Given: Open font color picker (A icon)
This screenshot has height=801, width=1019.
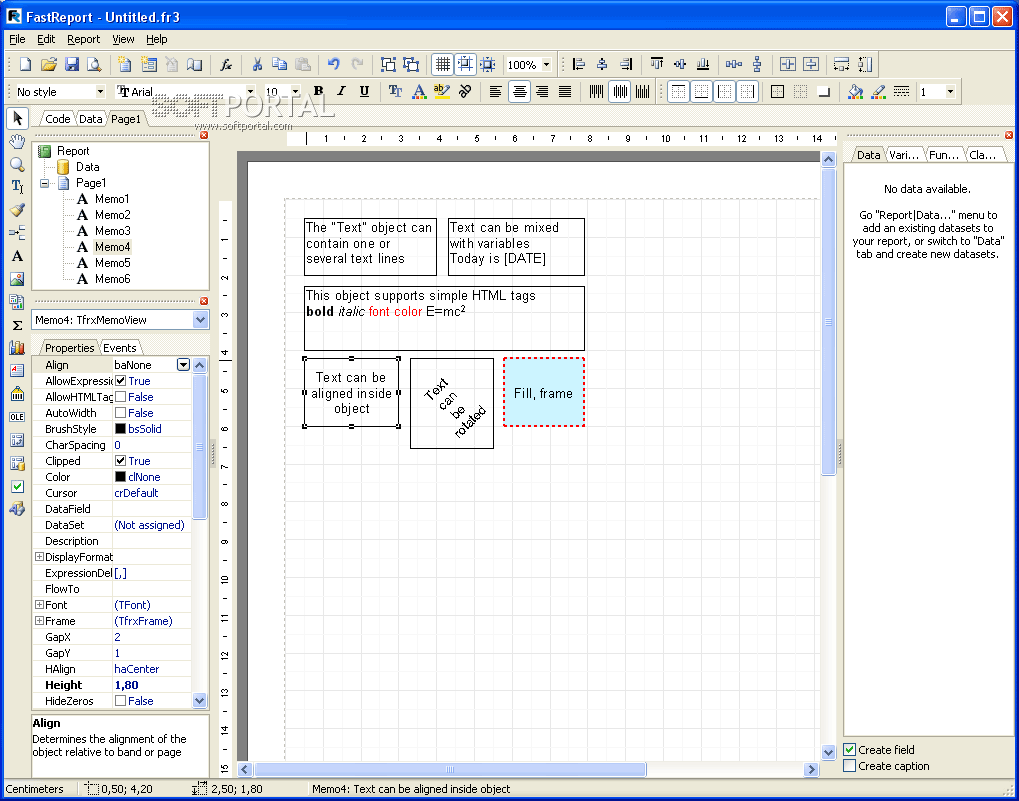Looking at the screenshot, I should 419,92.
